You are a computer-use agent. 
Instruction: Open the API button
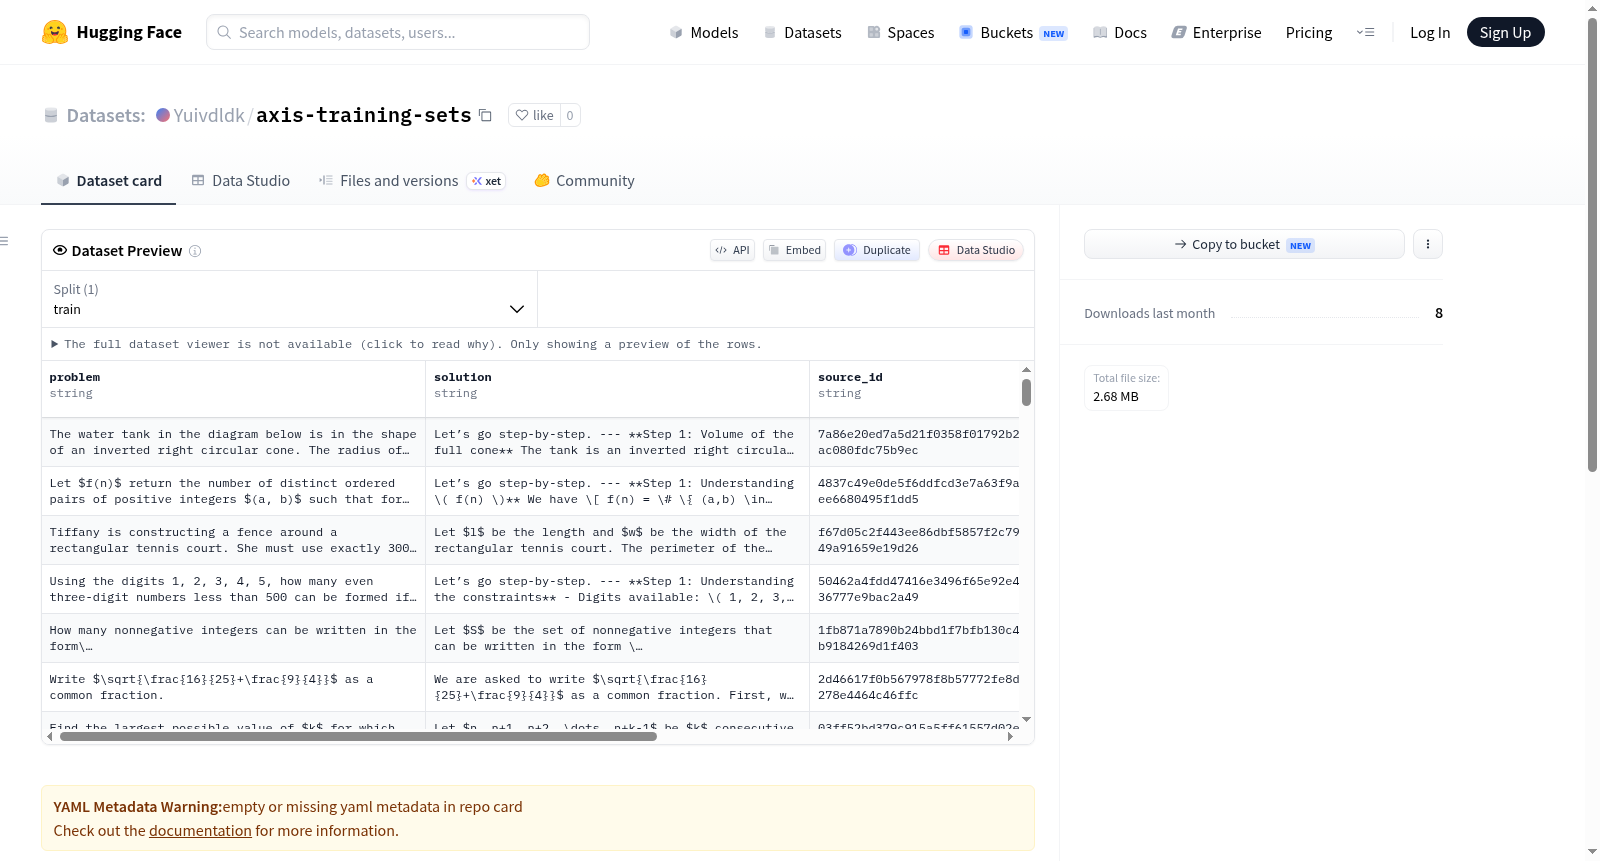[732, 250]
